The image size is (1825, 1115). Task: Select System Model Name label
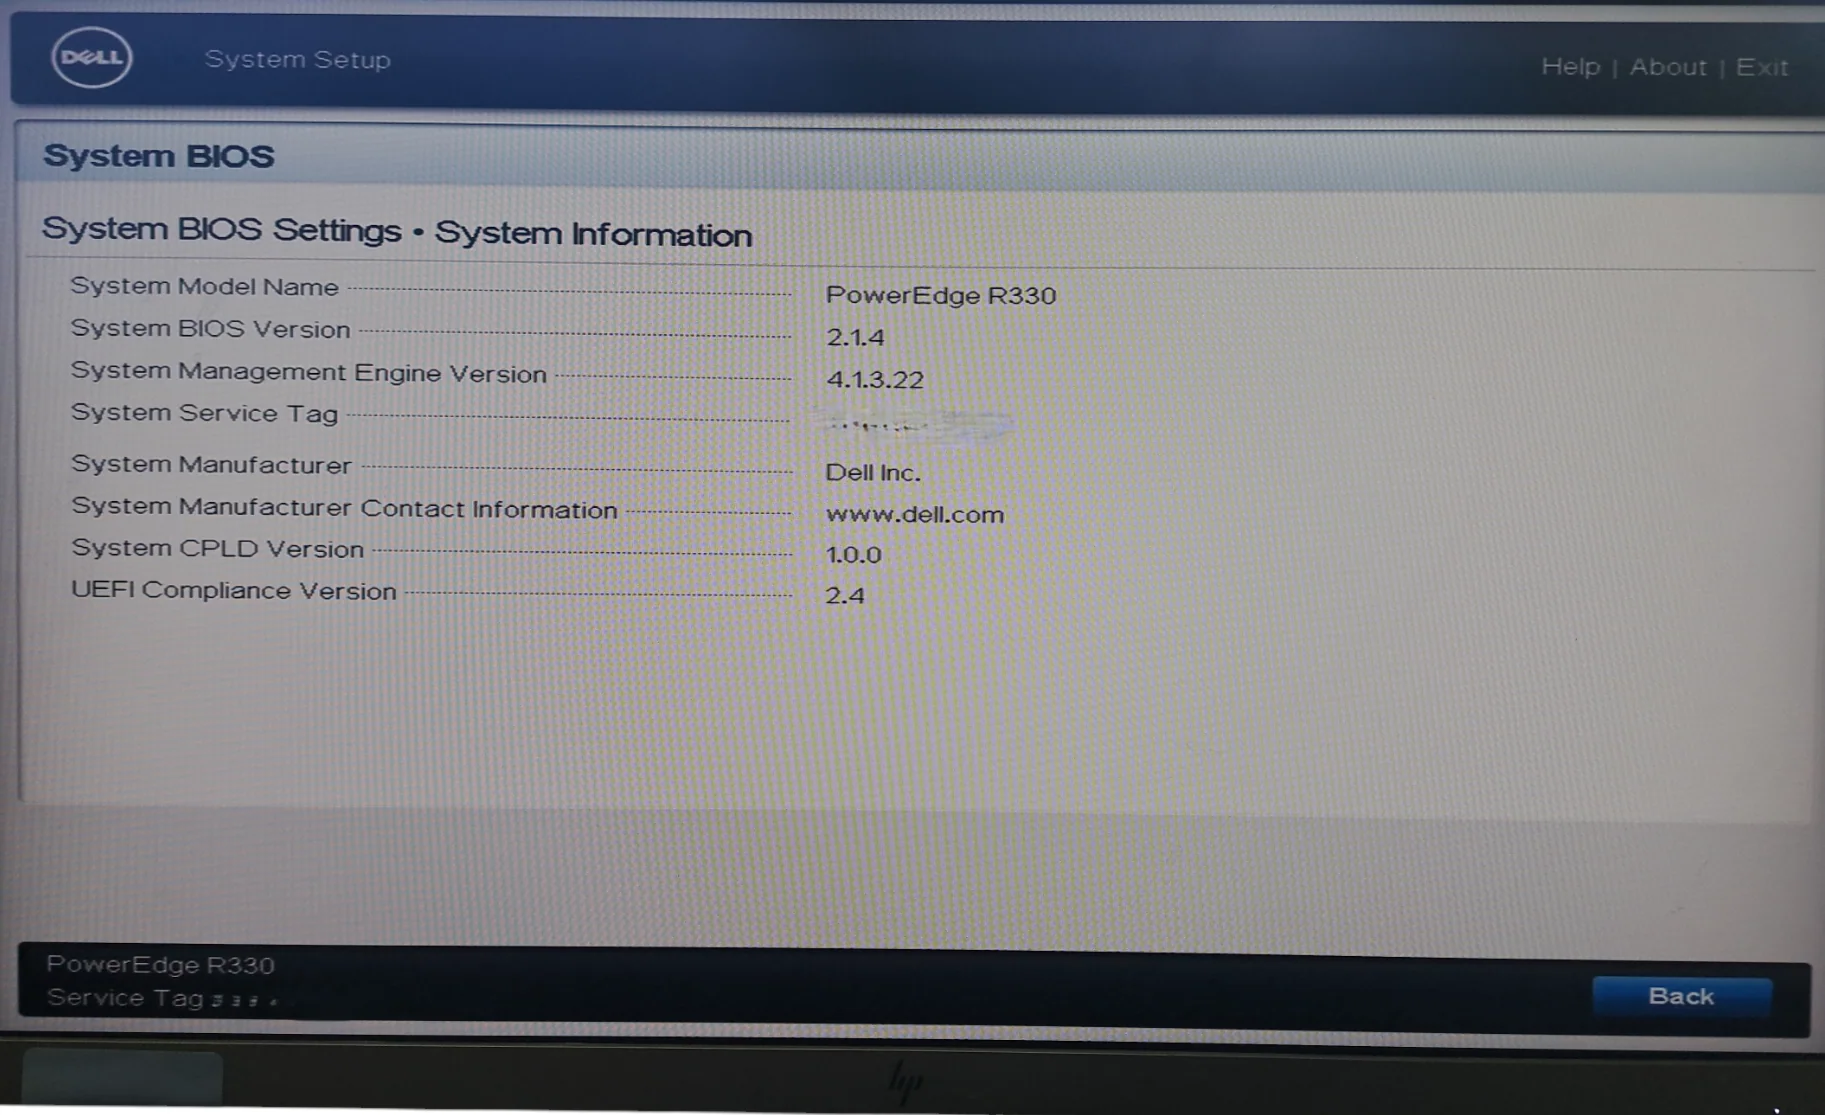pos(204,287)
